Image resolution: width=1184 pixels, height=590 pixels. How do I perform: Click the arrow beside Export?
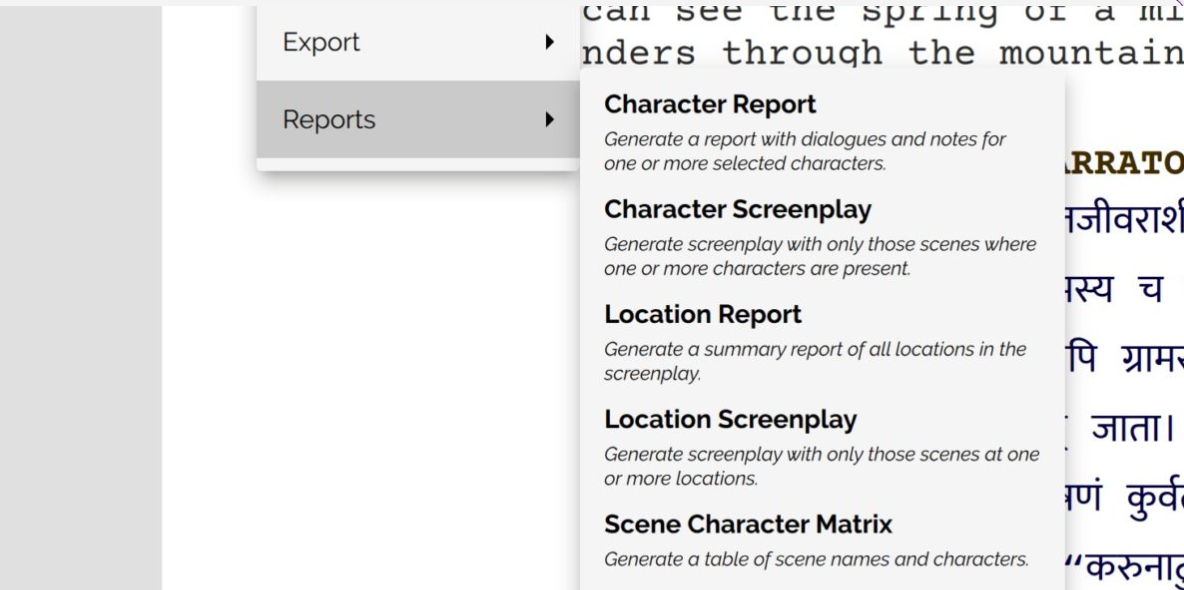tap(549, 42)
